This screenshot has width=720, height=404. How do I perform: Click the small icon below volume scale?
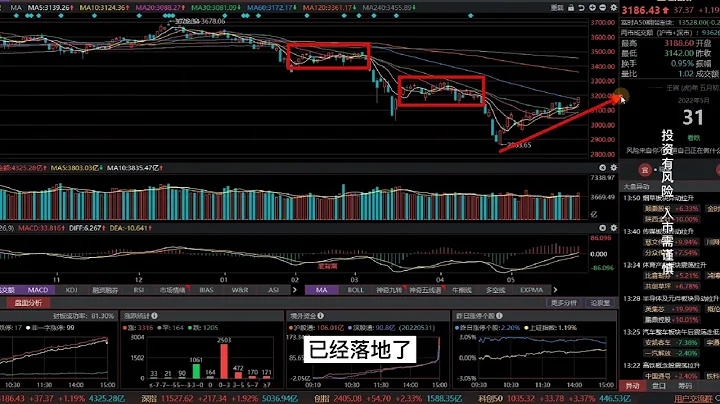coord(594,214)
